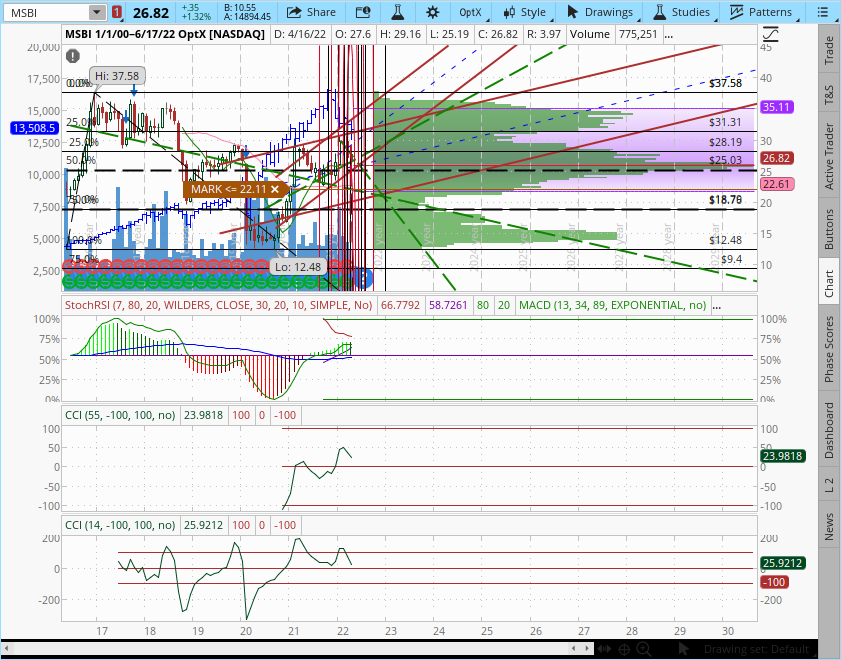Screen dimensions: 841x660
Task: Open the Studies menu
Action: [x=682, y=12]
